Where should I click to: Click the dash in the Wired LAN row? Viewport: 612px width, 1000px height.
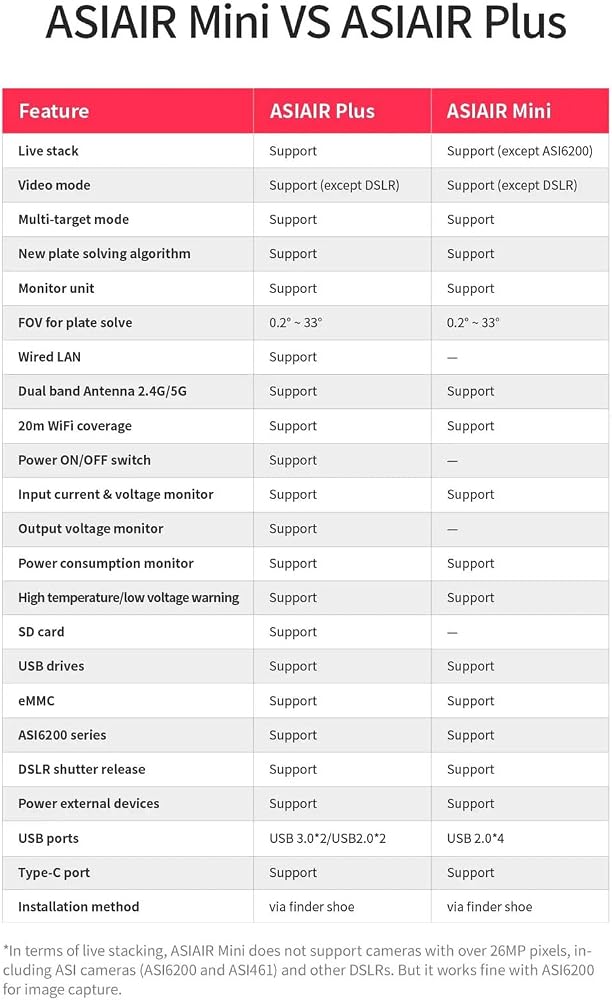coord(452,358)
